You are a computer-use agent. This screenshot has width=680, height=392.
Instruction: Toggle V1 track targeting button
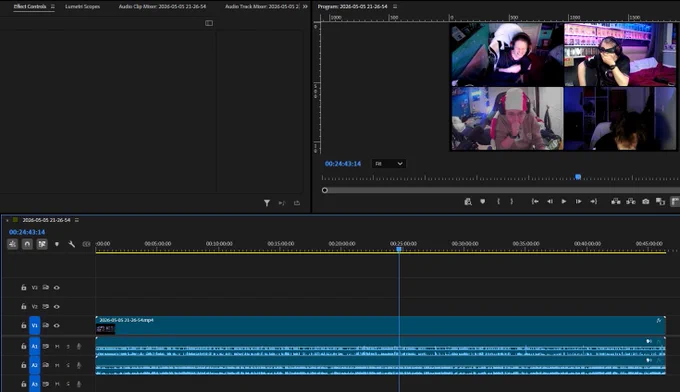tap(35, 325)
